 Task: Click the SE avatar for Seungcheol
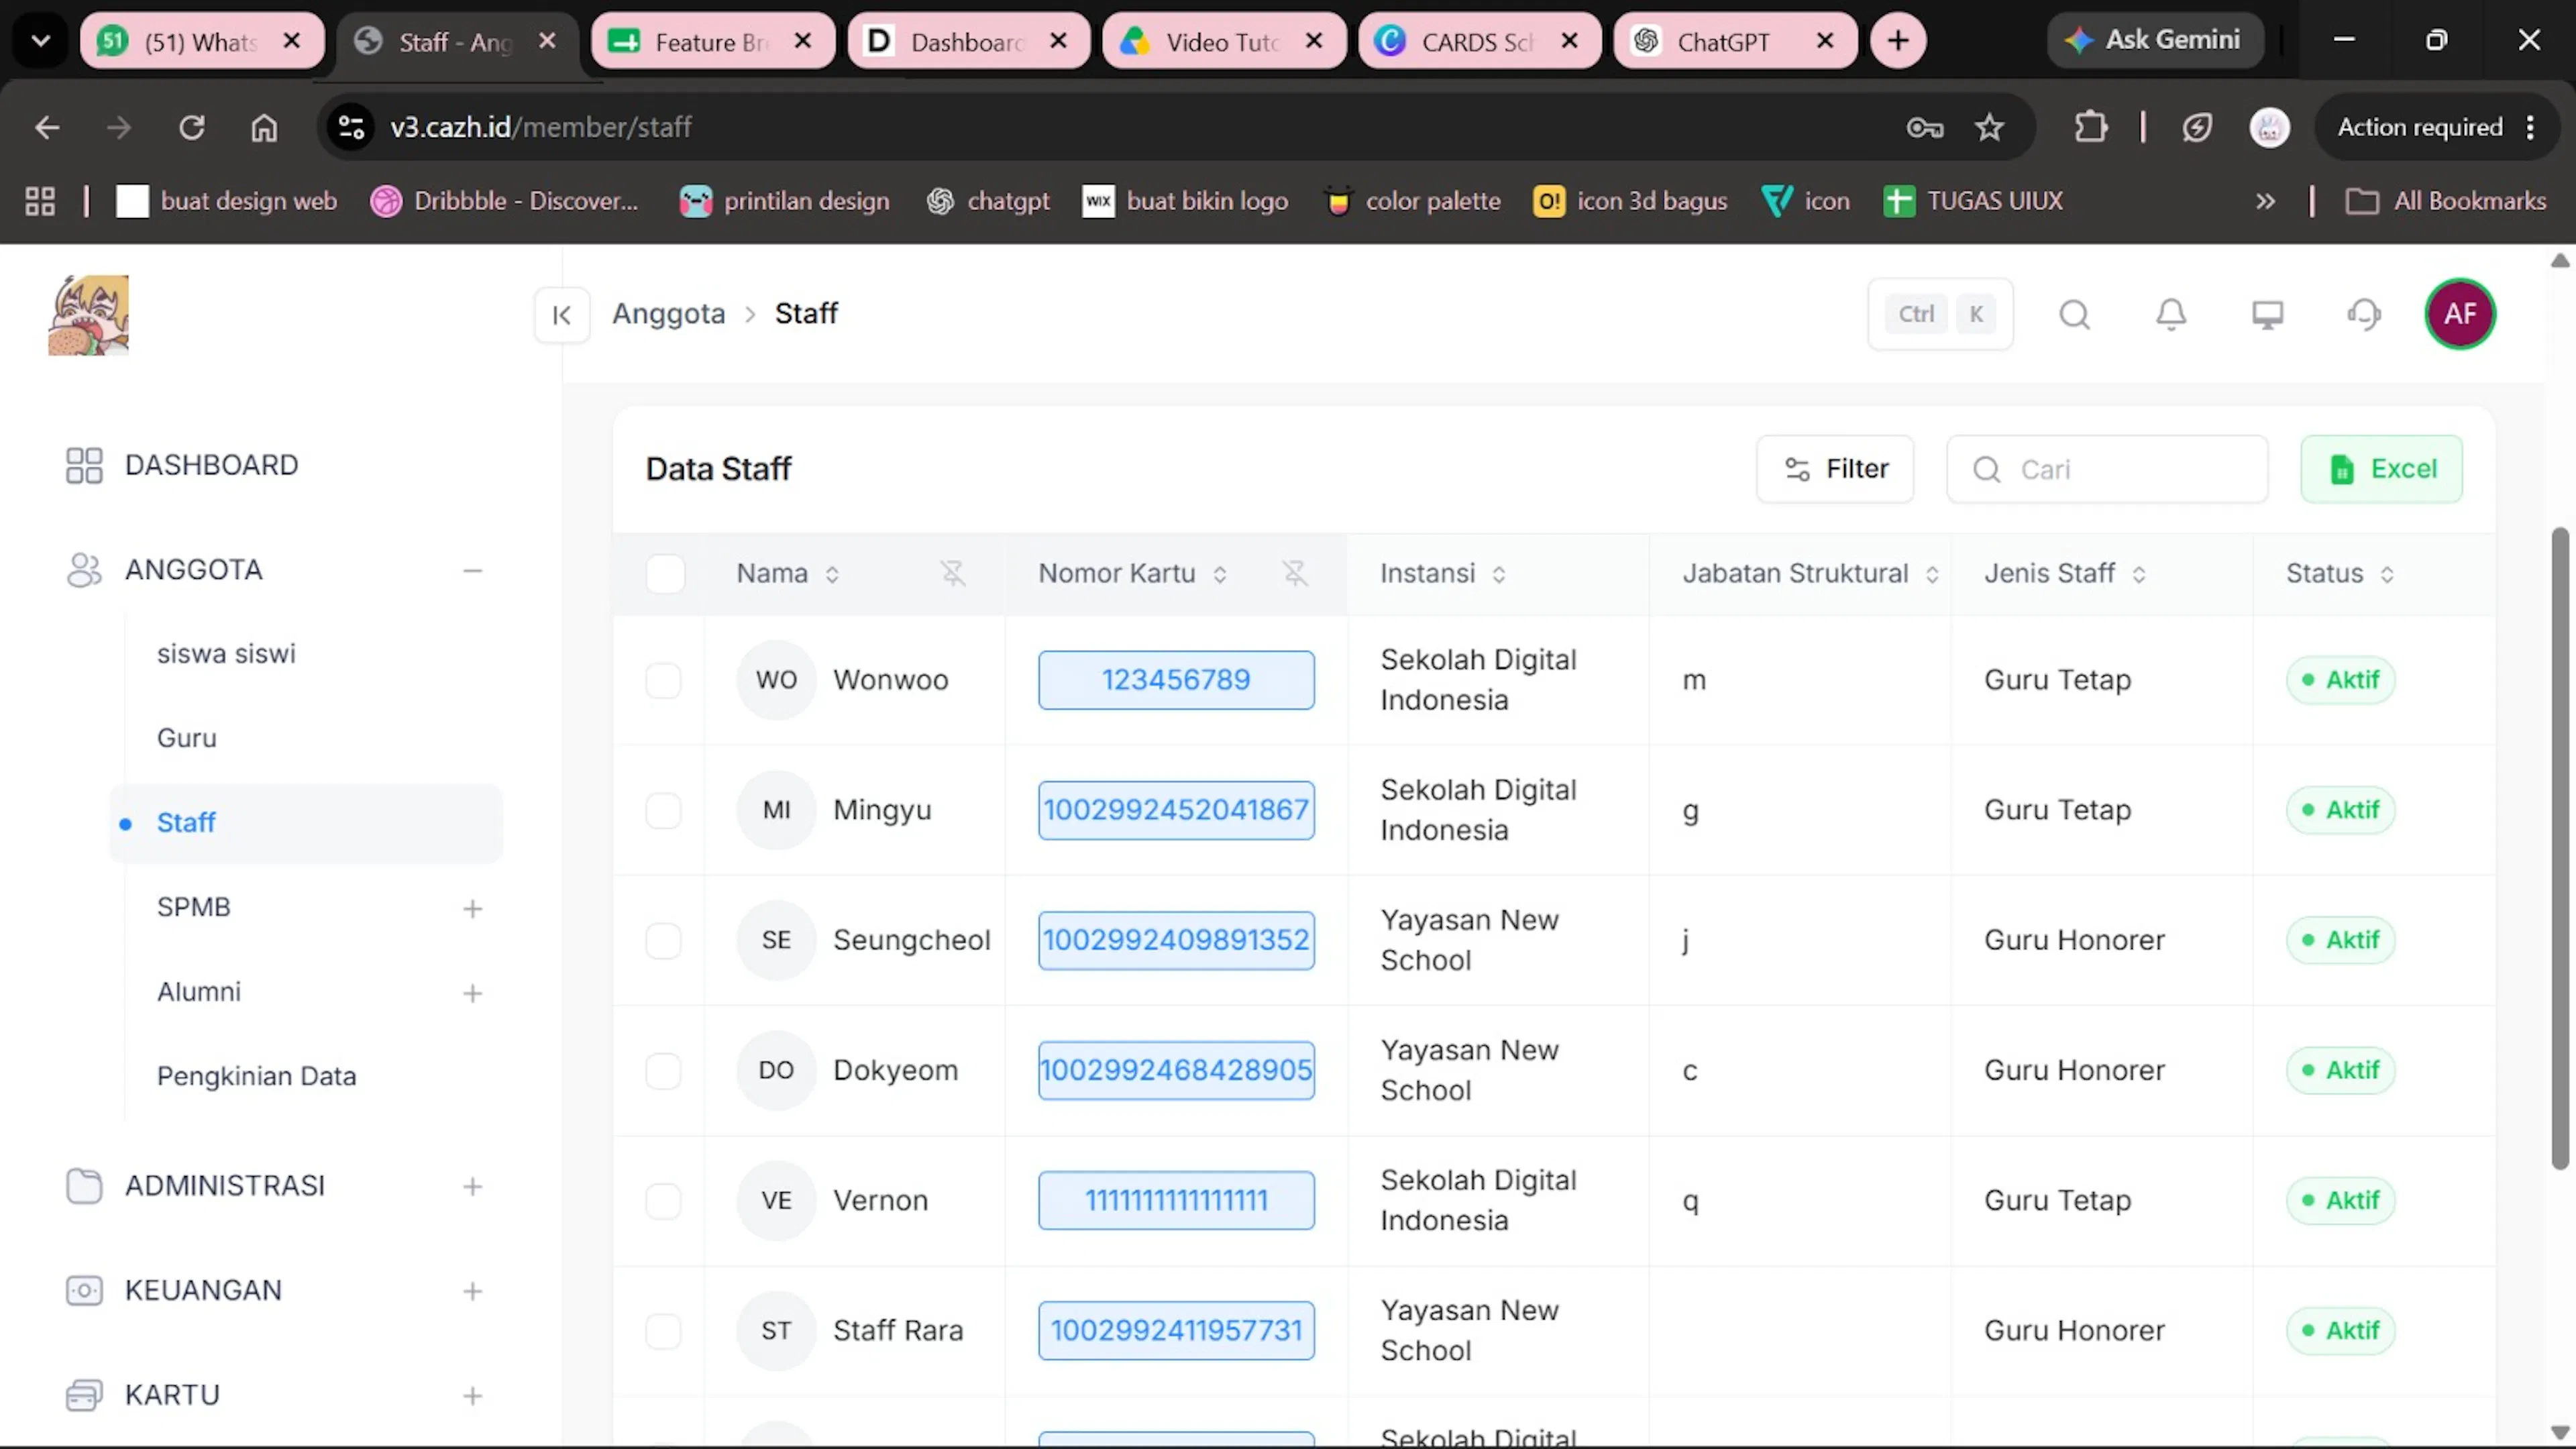point(776,940)
